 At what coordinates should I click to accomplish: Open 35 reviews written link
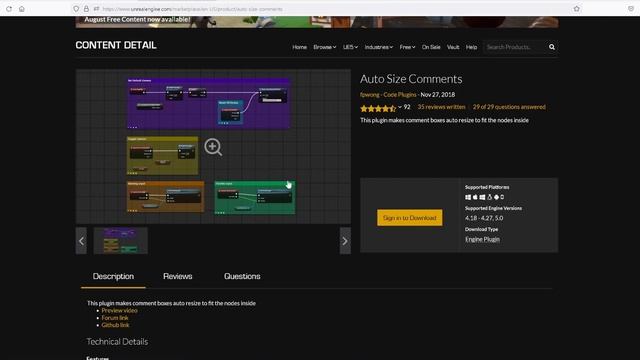click(x=441, y=107)
